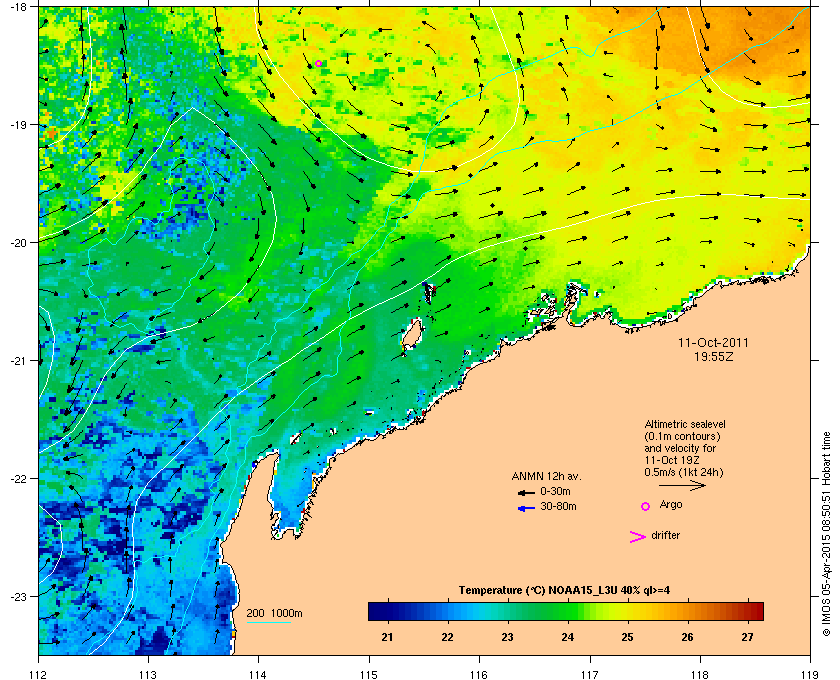The height and width of the screenshot is (680, 840).
Task: Click the 0.5m/s velocity reference arrow
Action: coord(682,486)
